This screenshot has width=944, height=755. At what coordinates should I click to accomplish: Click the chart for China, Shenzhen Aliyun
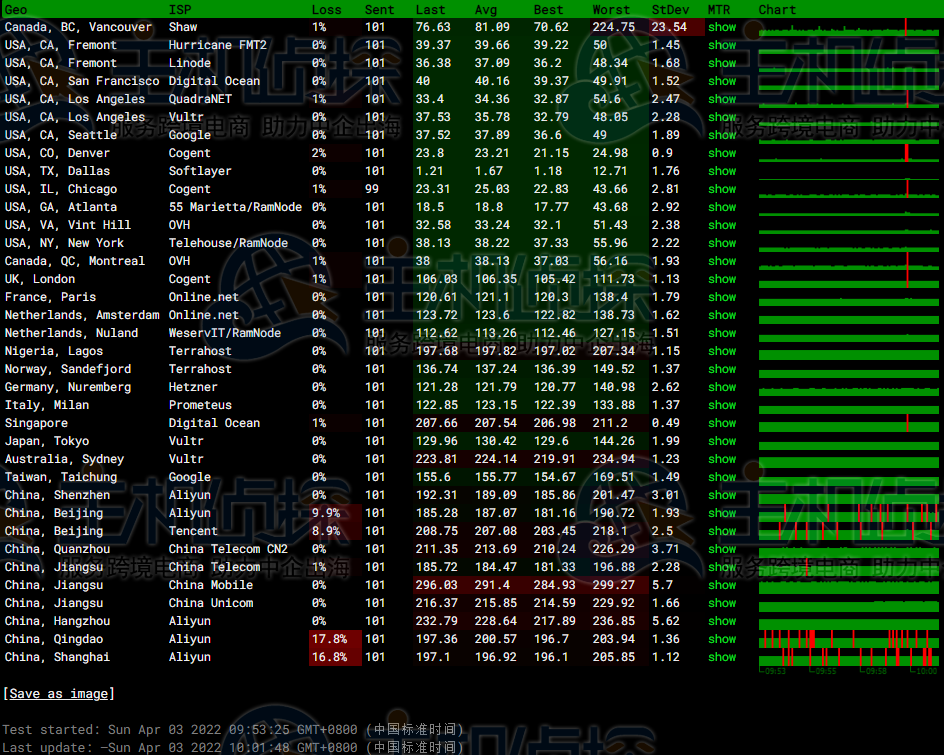pos(848,495)
